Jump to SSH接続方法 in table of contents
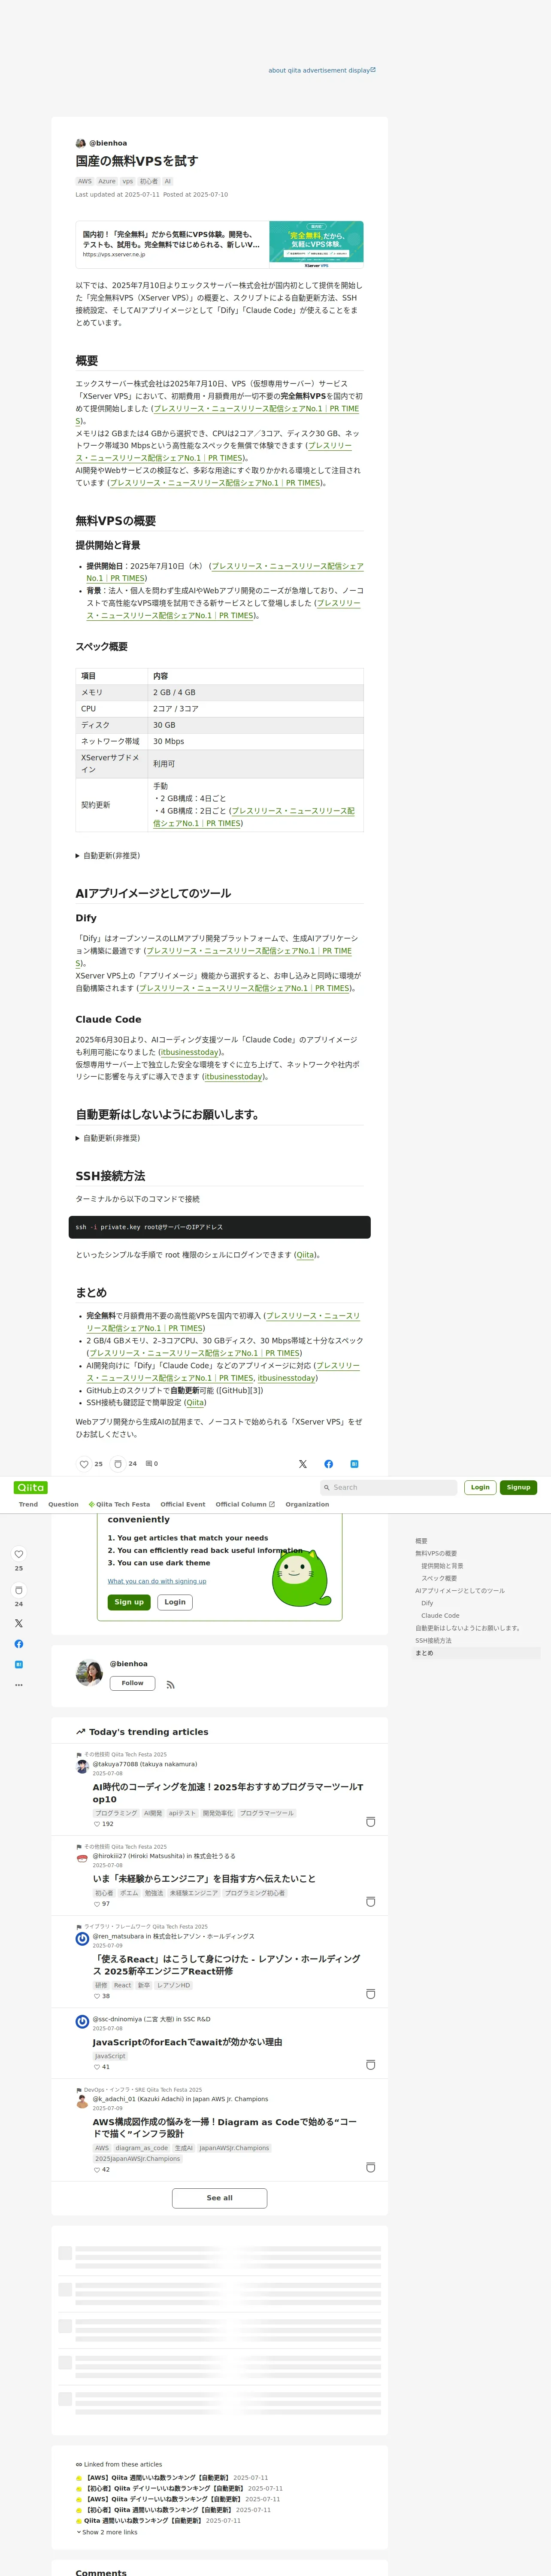551x2576 pixels. [433, 1640]
